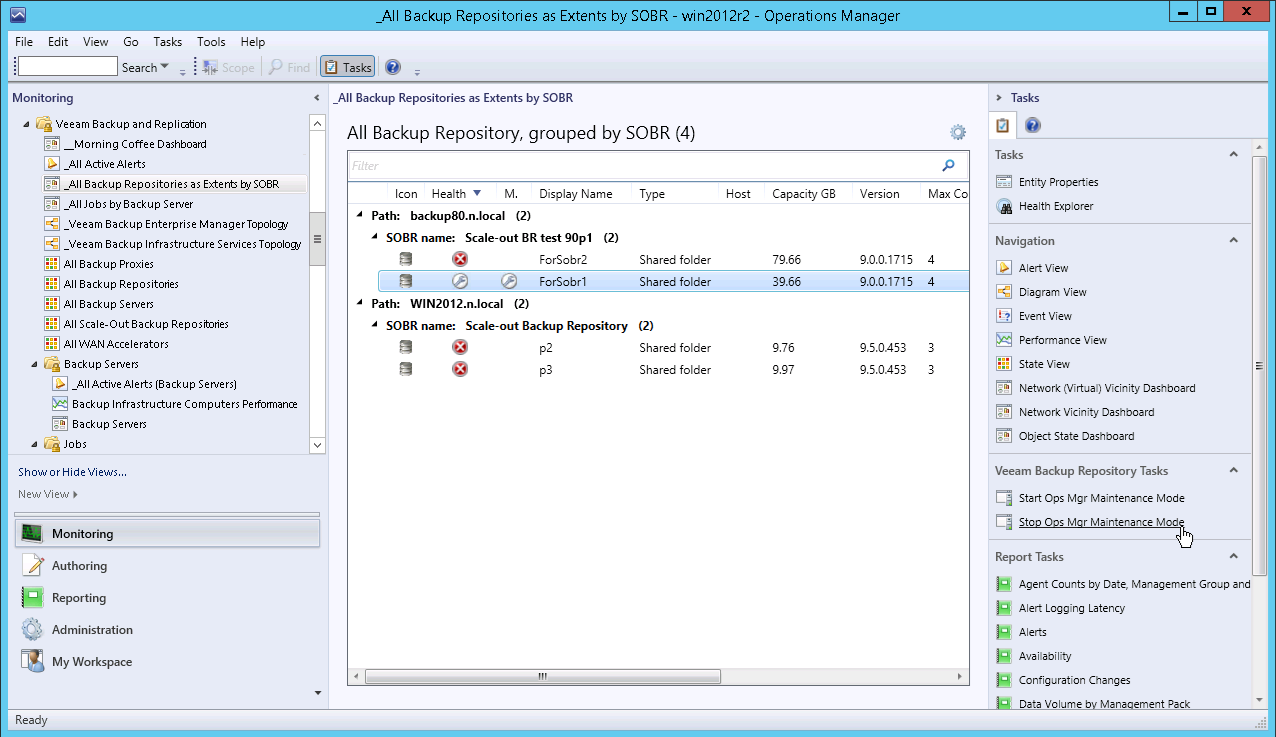Click Alert Logging Latency report icon
1276x737 pixels.
(1004, 608)
